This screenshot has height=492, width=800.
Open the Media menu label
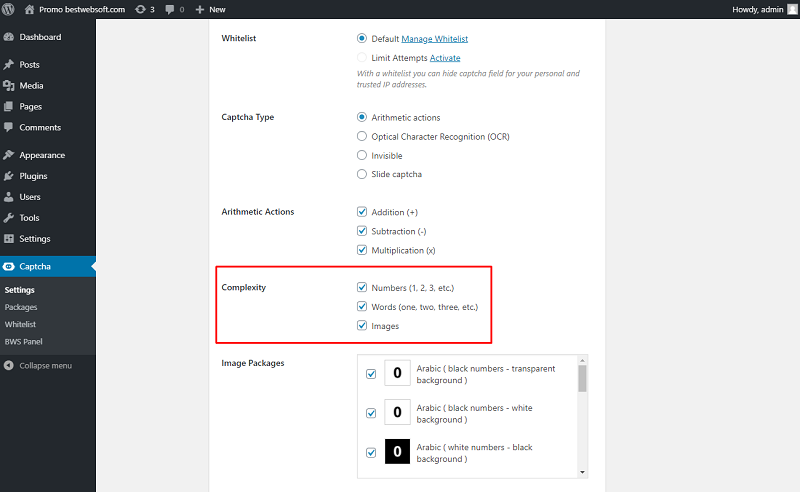click(x=31, y=85)
